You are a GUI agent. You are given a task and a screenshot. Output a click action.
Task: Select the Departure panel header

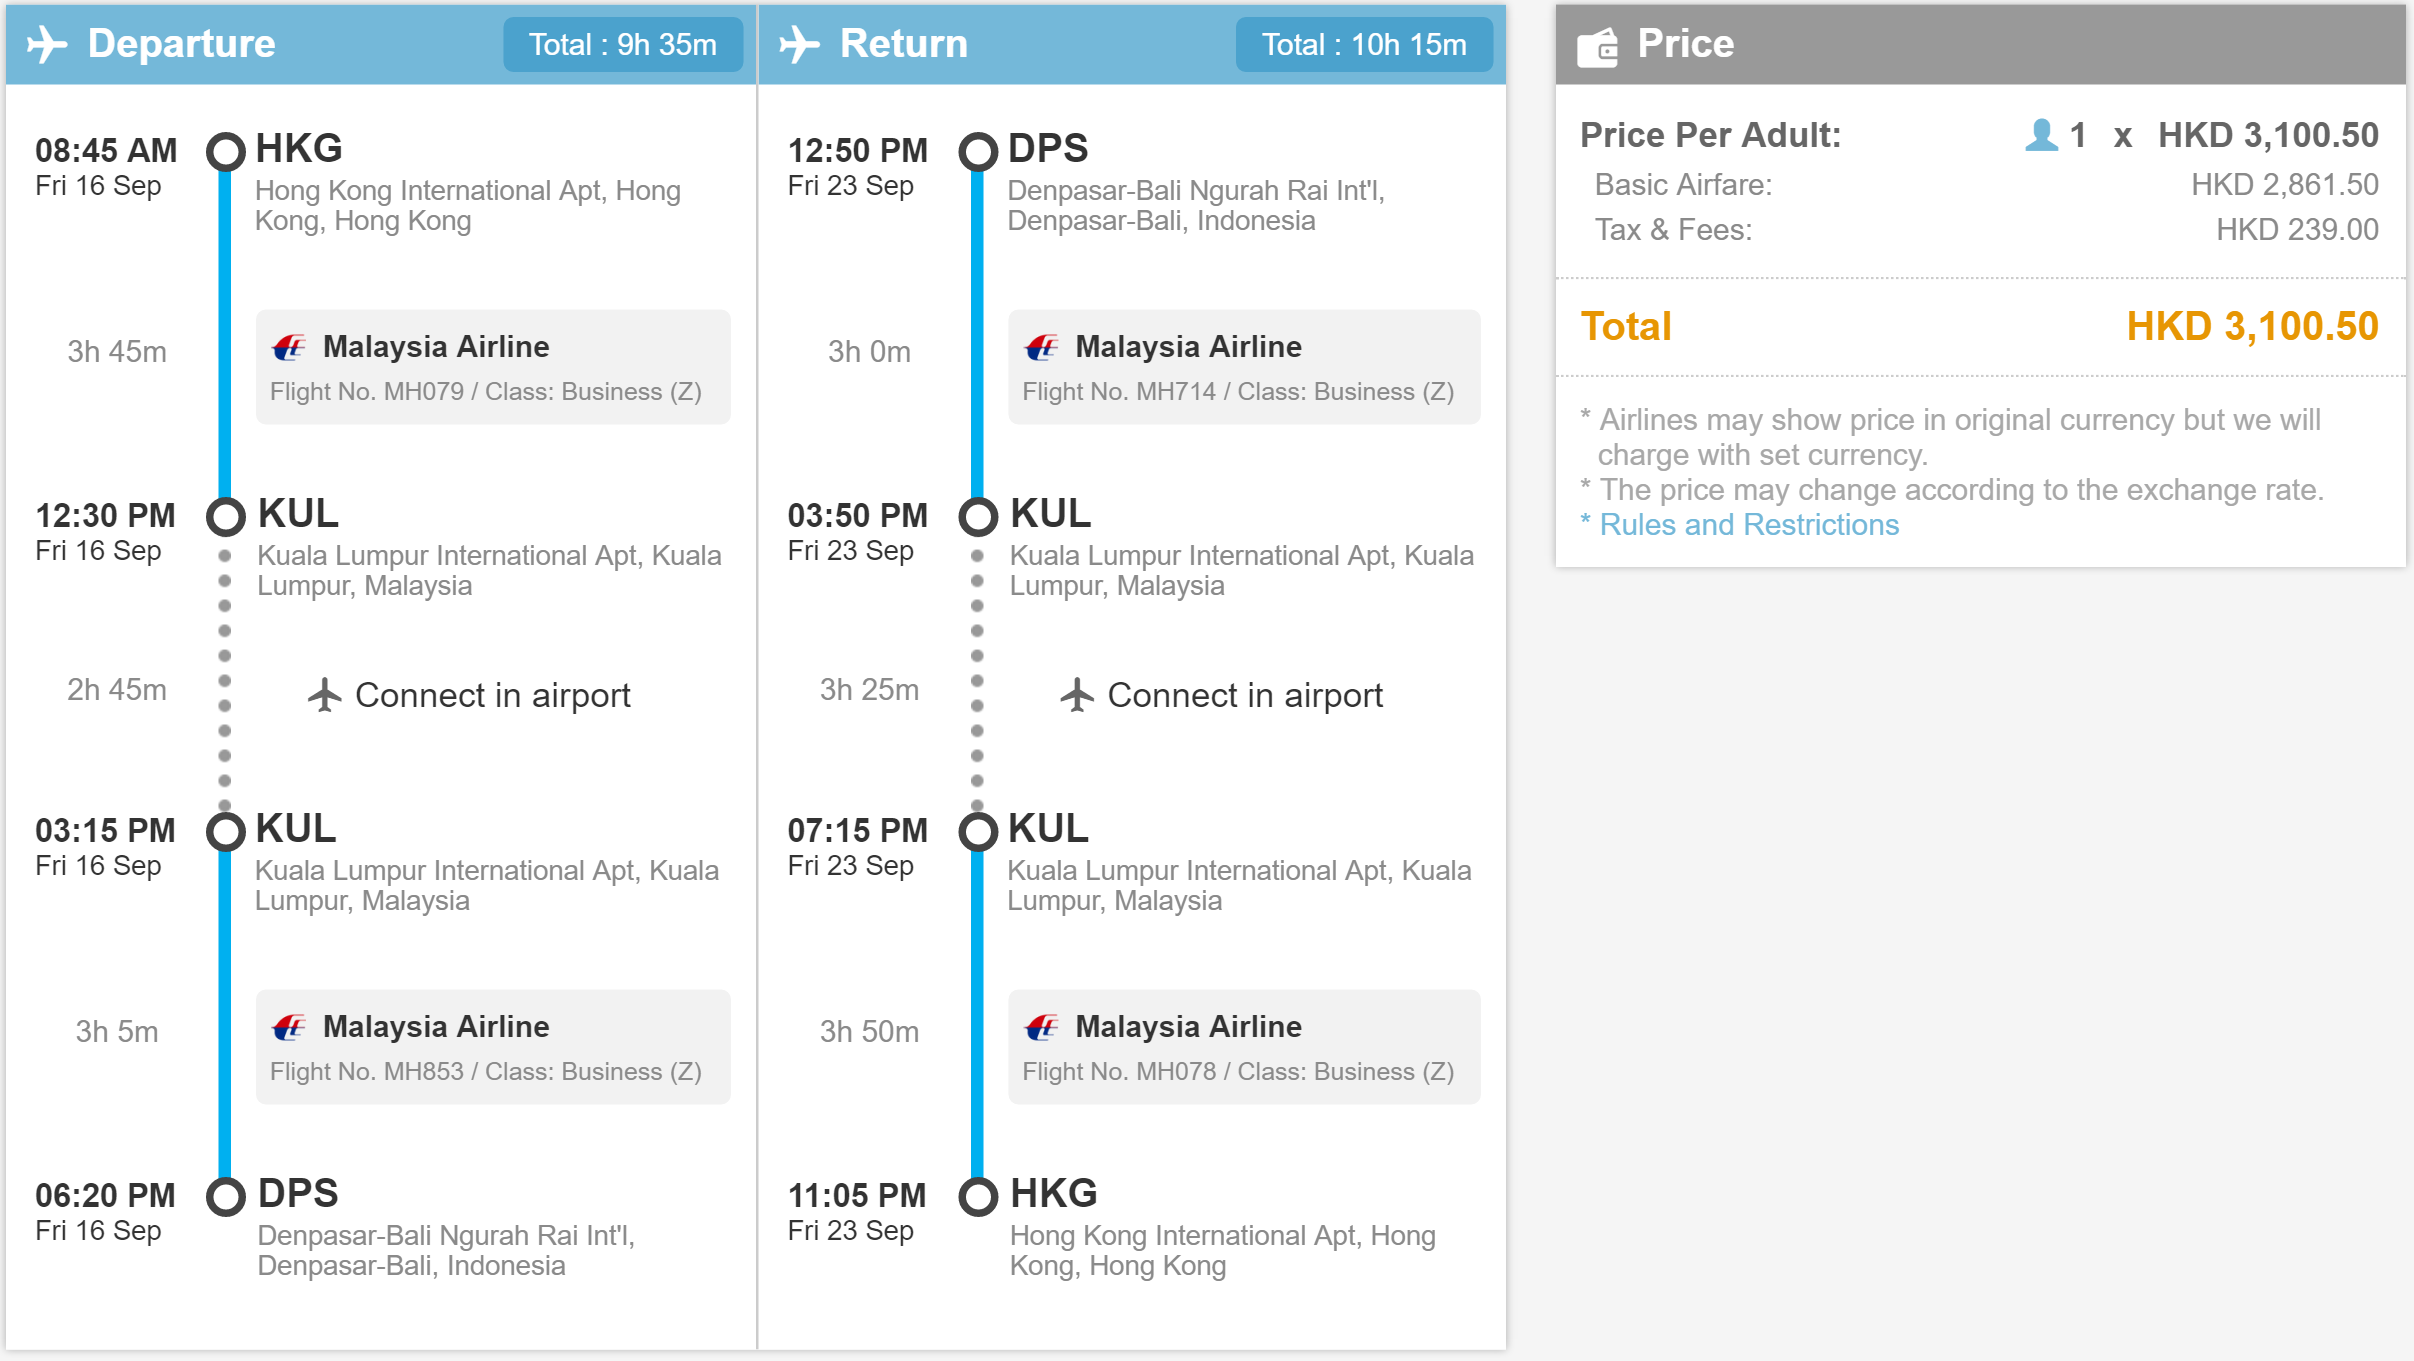click(x=381, y=44)
